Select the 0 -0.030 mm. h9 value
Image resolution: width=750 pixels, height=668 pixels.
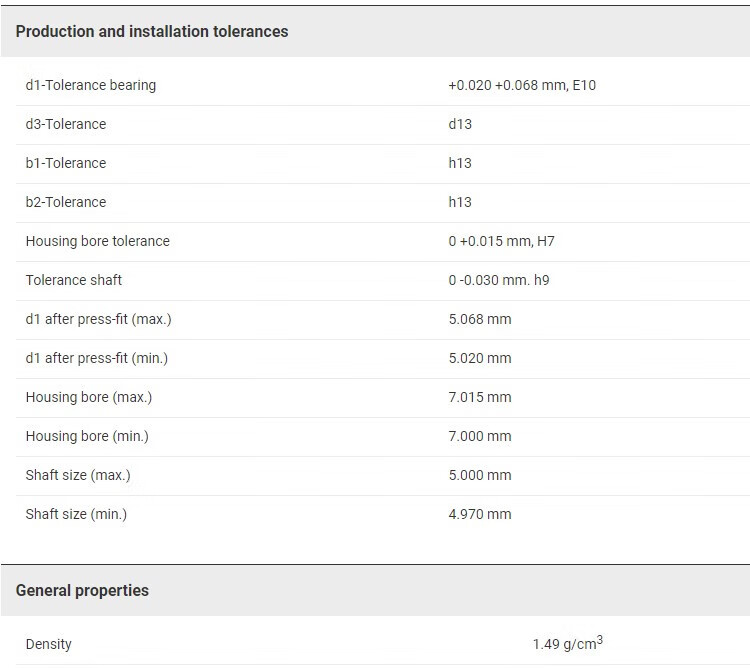tap(498, 280)
